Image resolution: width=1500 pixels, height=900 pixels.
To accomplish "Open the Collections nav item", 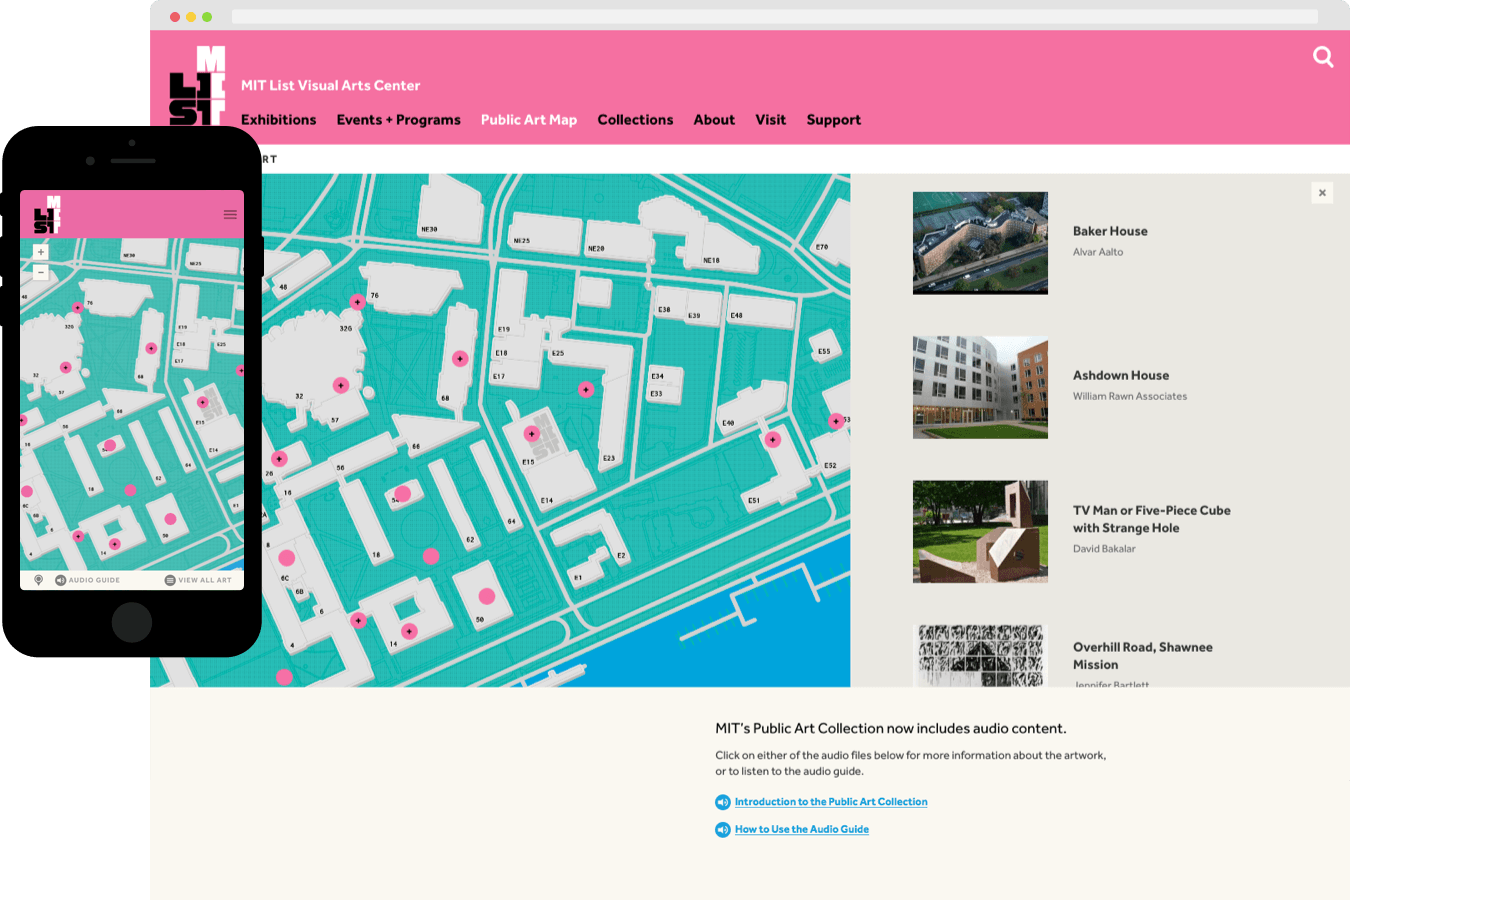I will (635, 120).
